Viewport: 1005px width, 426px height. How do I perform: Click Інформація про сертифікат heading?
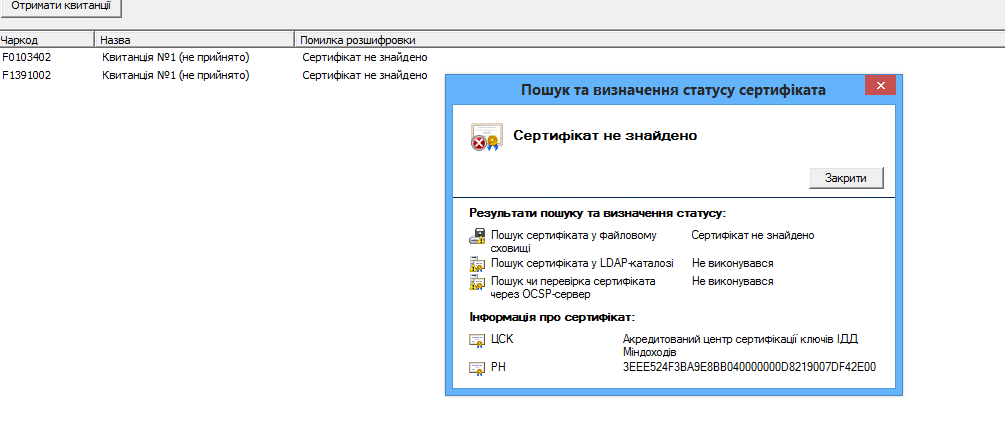click(552, 317)
